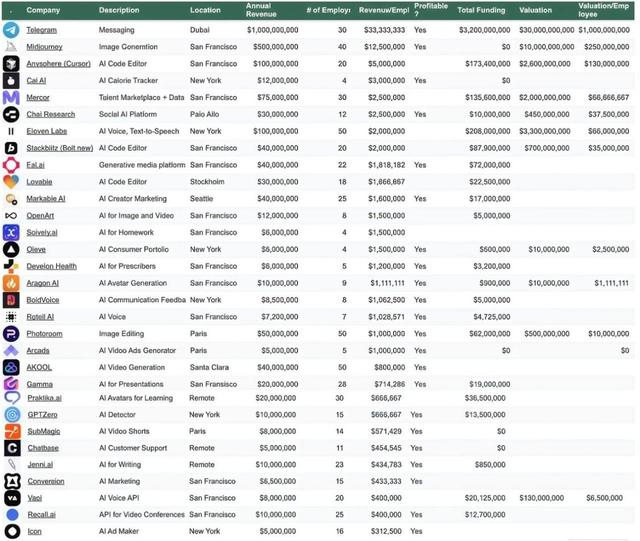Select the Annual Revenue column header
This screenshot has width=640, height=541.
(261, 10)
